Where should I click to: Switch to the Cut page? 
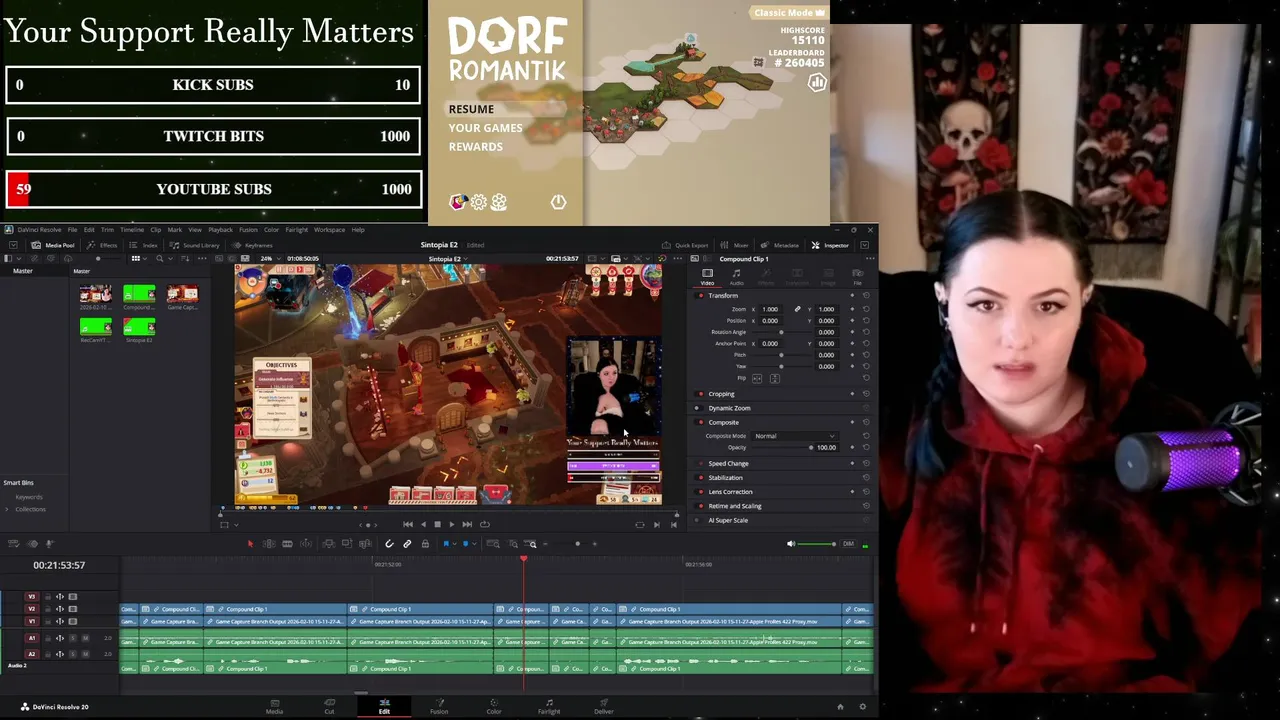pos(329,706)
